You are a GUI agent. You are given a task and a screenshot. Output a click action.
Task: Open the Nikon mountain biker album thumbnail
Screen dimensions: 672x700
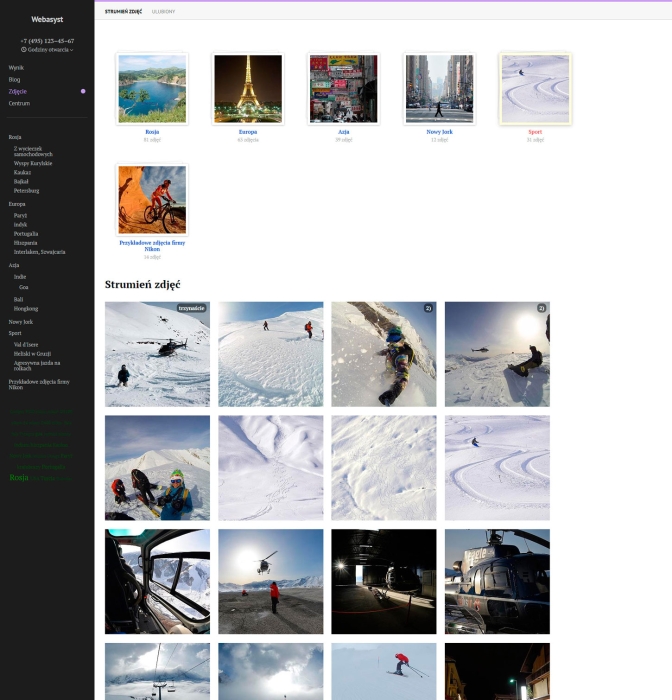click(x=152, y=199)
